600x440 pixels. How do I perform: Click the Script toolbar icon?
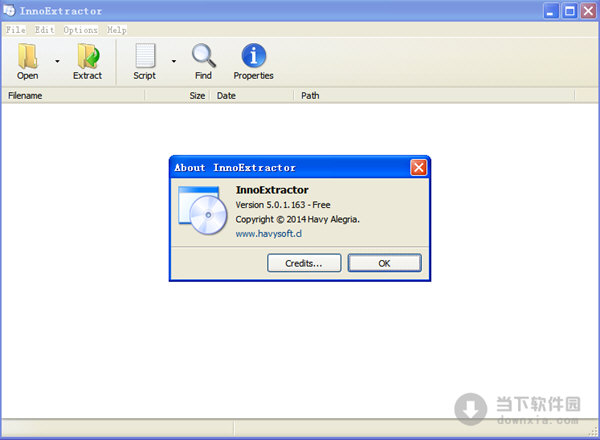click(x=145, y=56)
